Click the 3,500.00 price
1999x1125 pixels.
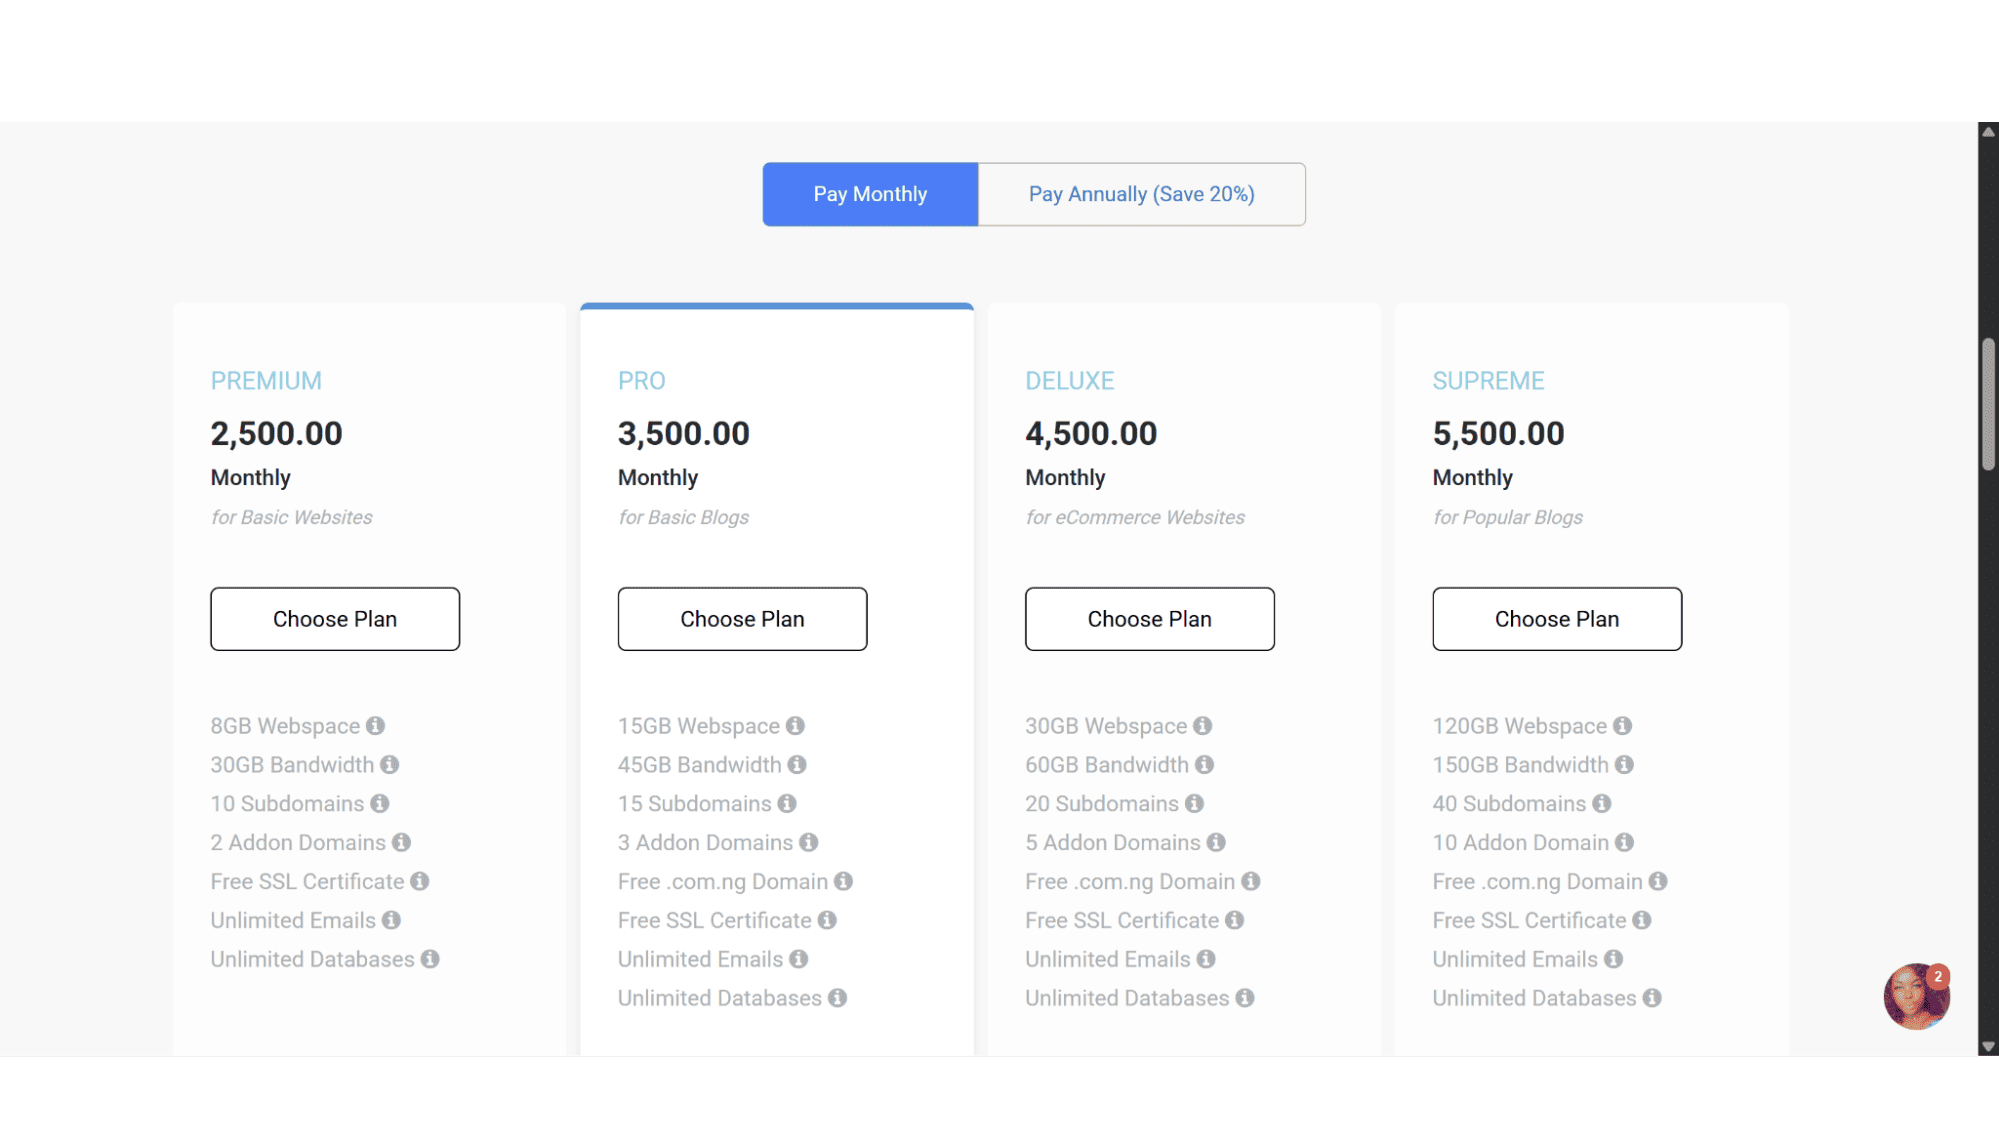click(684, 434)
